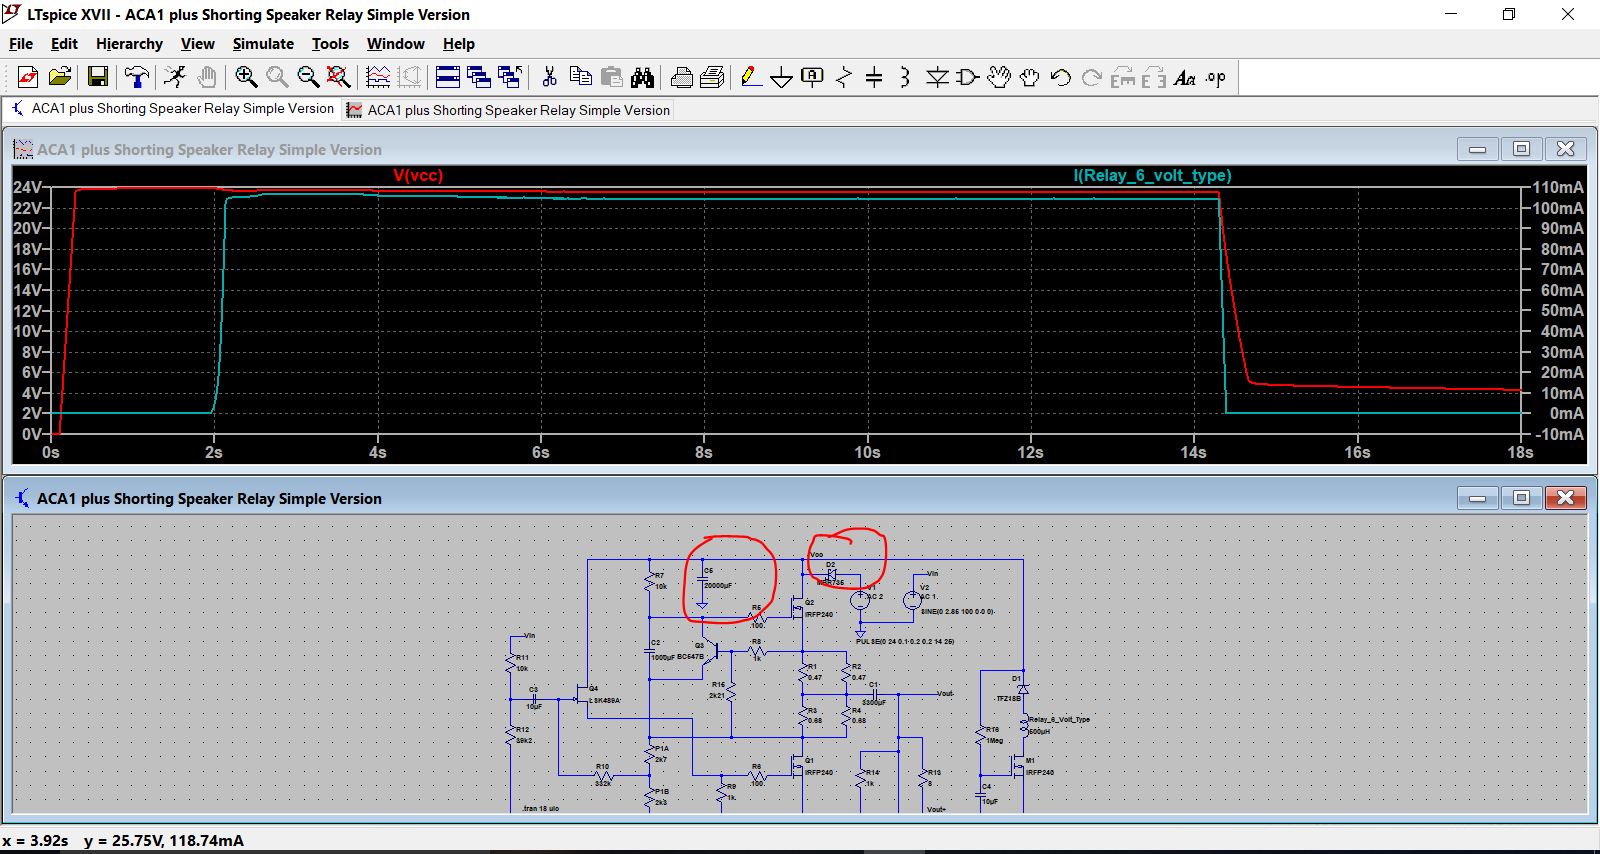
Task: Open the Control Panel hammer icon
Action: coord(137,77)
